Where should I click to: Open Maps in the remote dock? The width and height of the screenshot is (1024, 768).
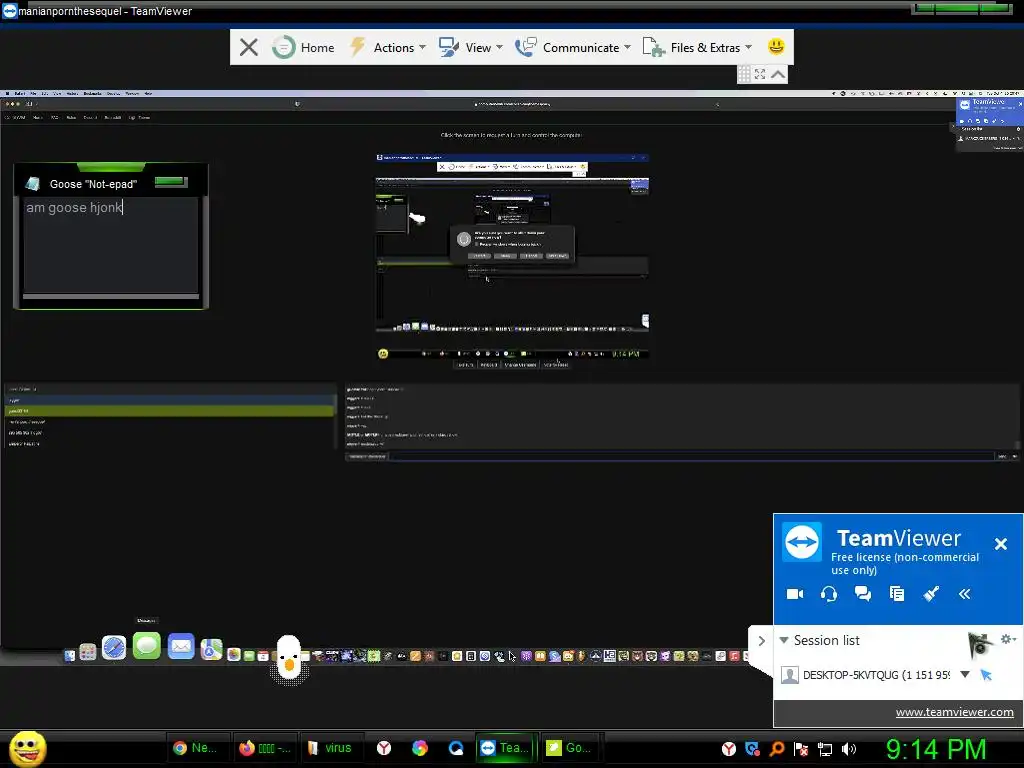coord(211,649)
